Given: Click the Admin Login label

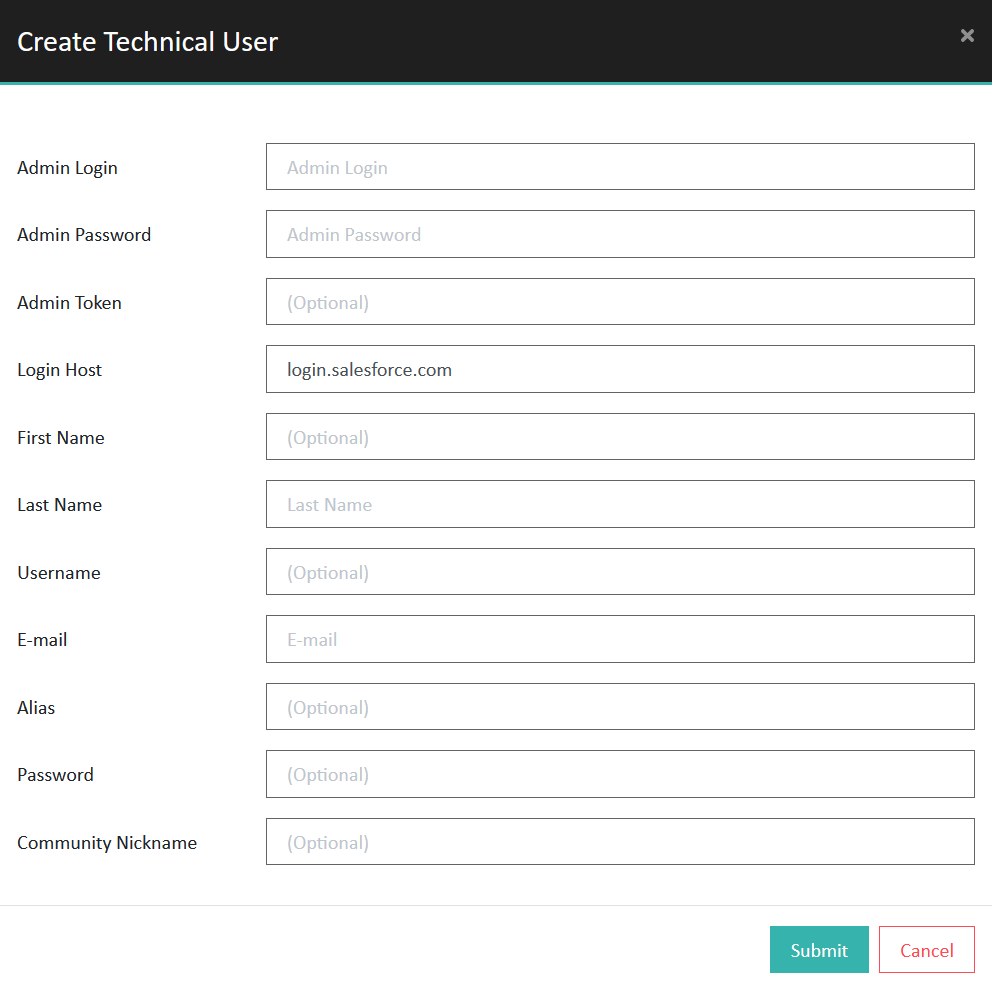Looking at the screenshot, I should [67, 168].
